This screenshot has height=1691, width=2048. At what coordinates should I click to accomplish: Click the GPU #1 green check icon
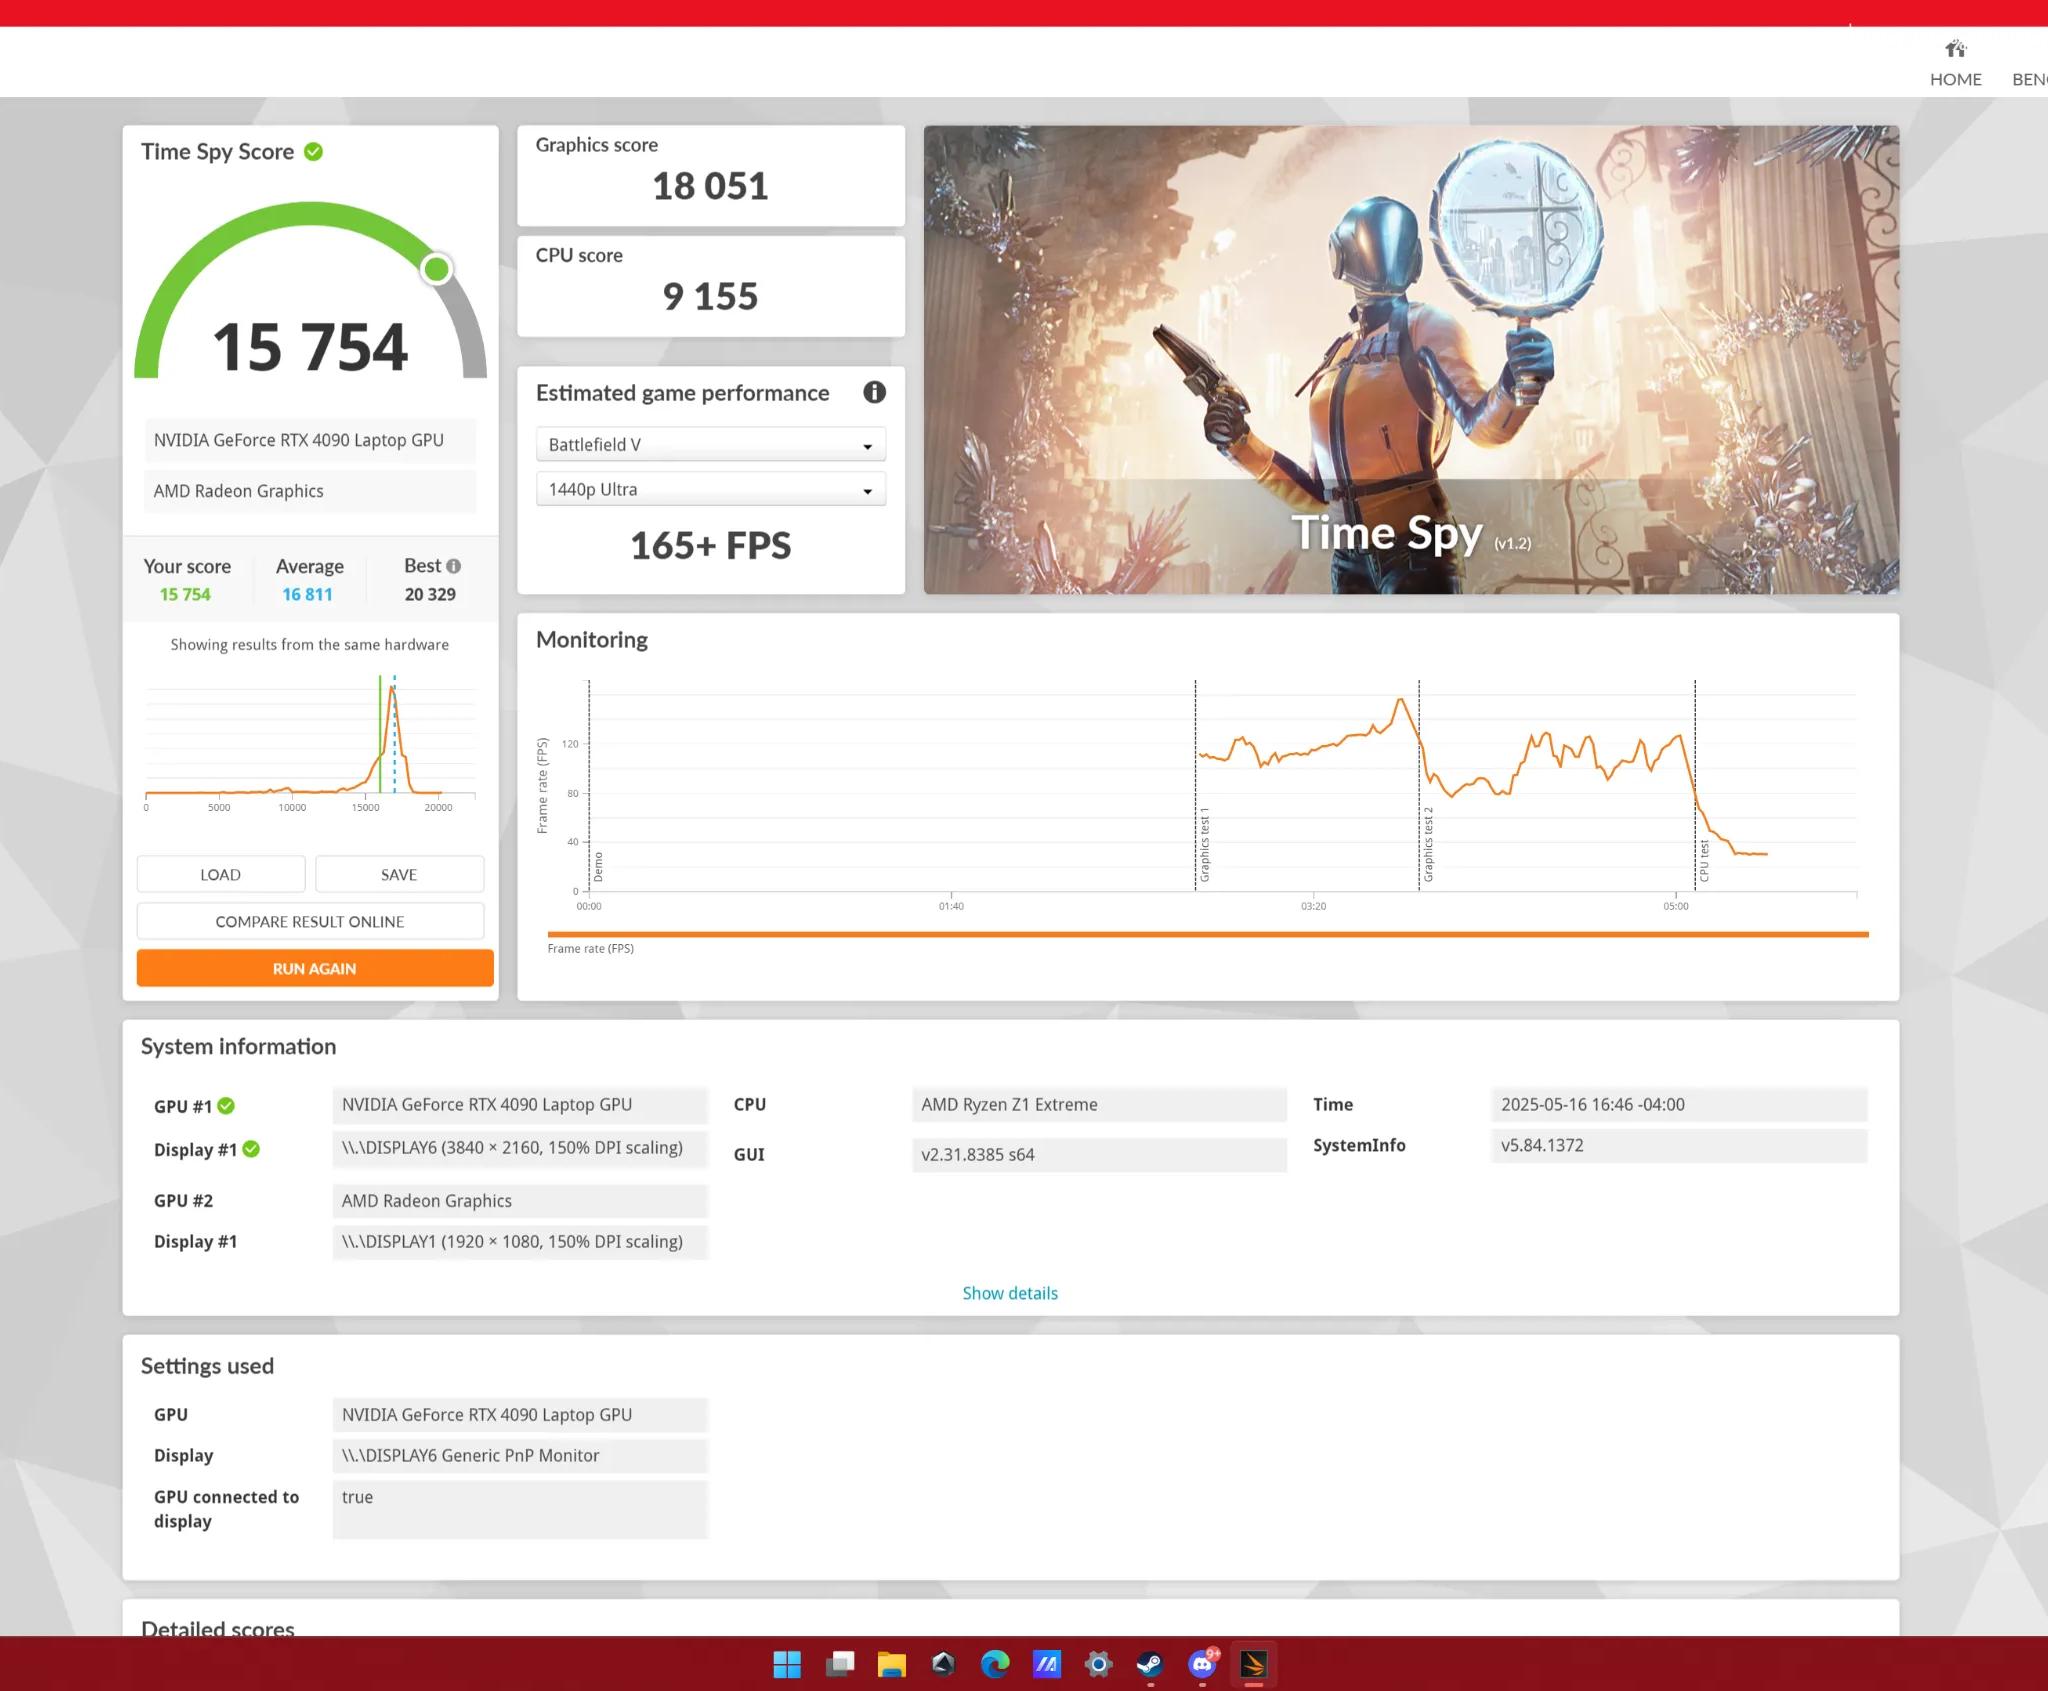point(226,1105)
